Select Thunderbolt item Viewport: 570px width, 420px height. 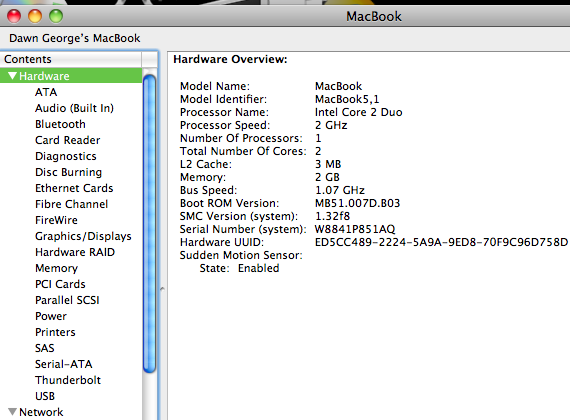[x=68, y=380]
